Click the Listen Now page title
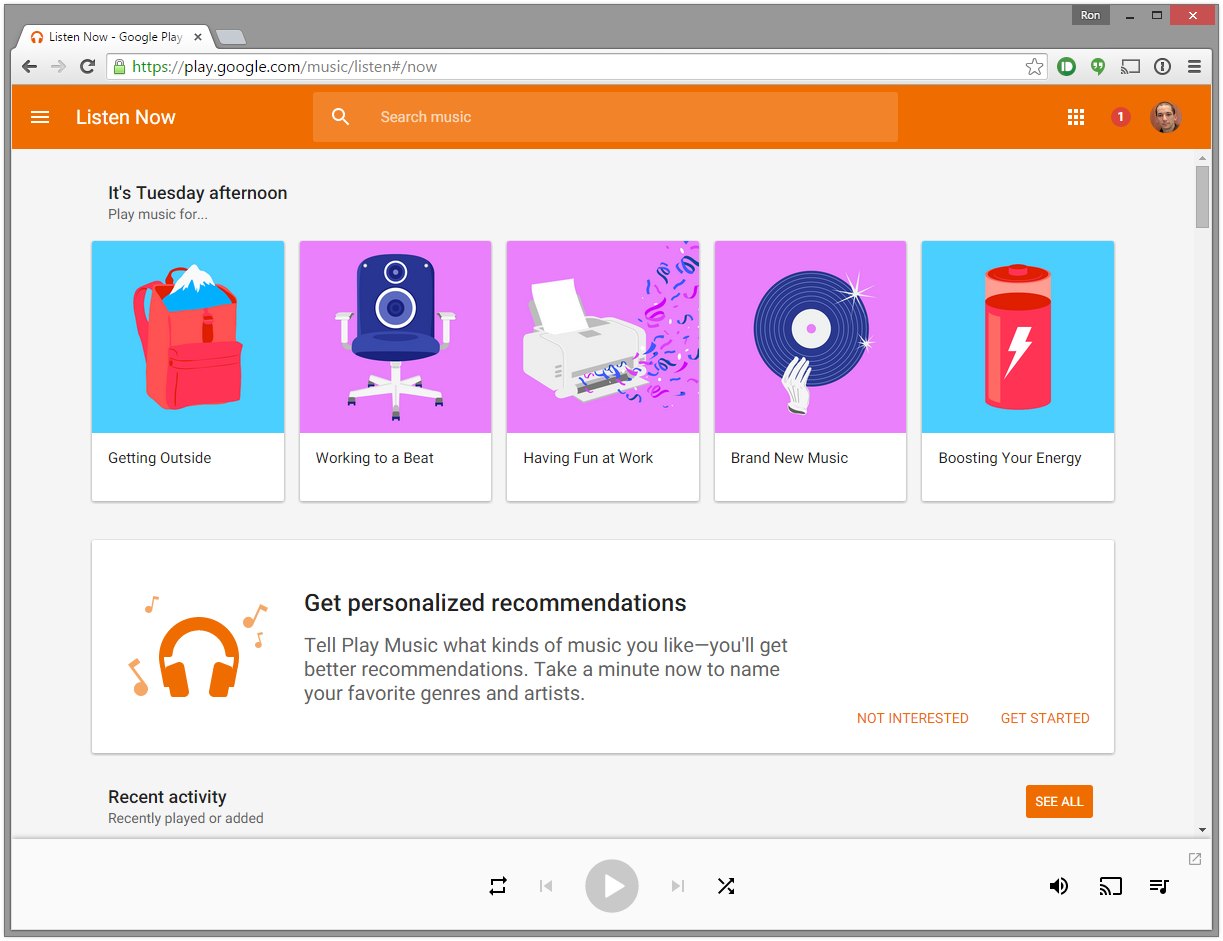 coord(126,117)
